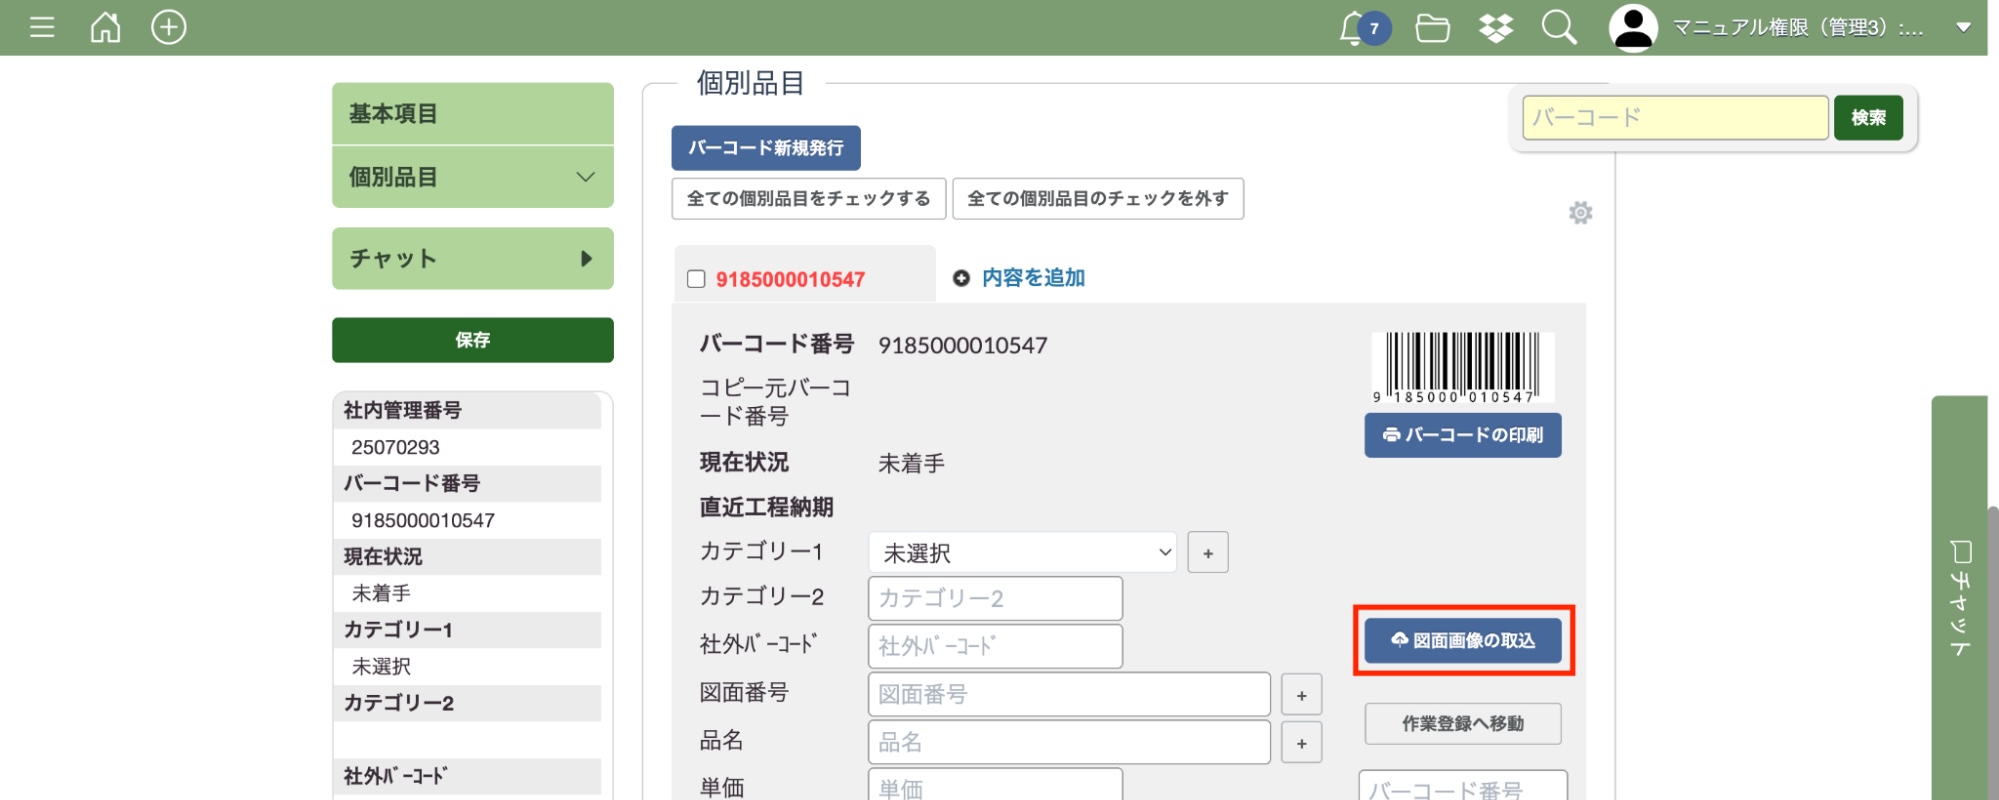Click the 図面番号 input field
The image size is (1999, 800).
click(x=1068, y=695)
